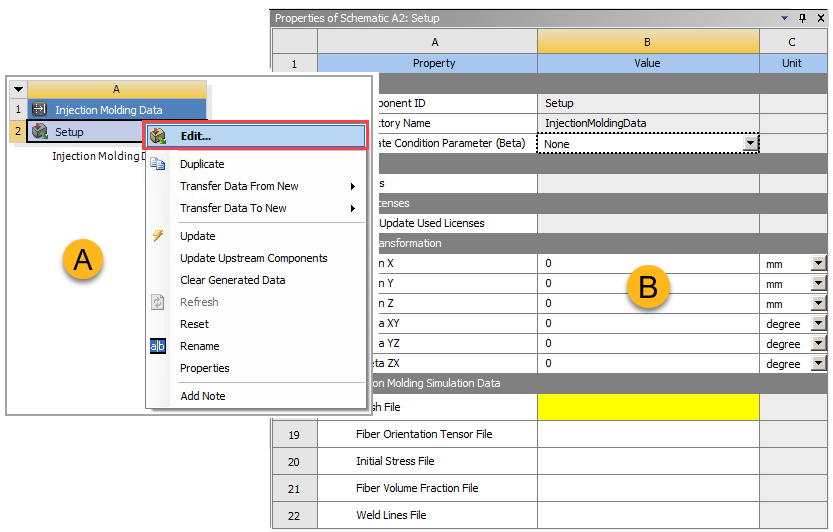Select Update Upstream Components
This screenshot has height=532, width=833.
[256, 258]
